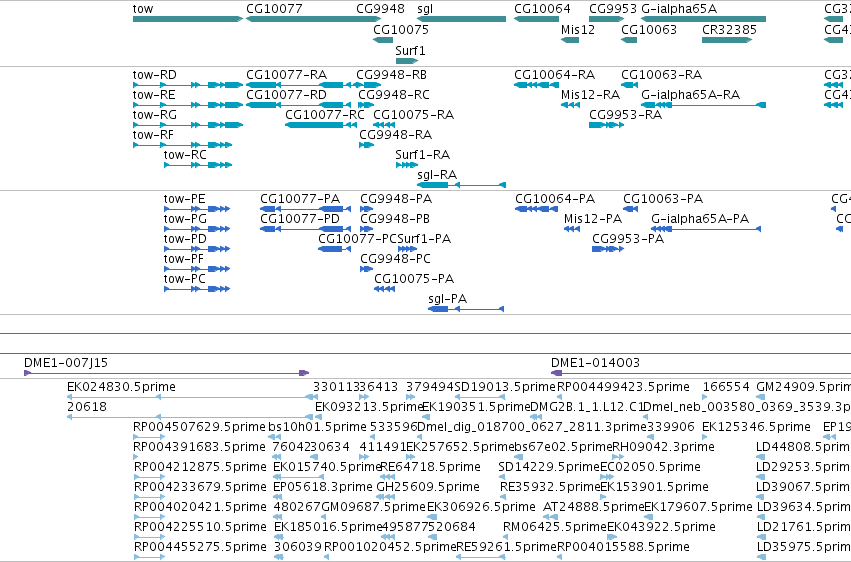
Task: Open transcript Mis12-RA
Action: 590,95
